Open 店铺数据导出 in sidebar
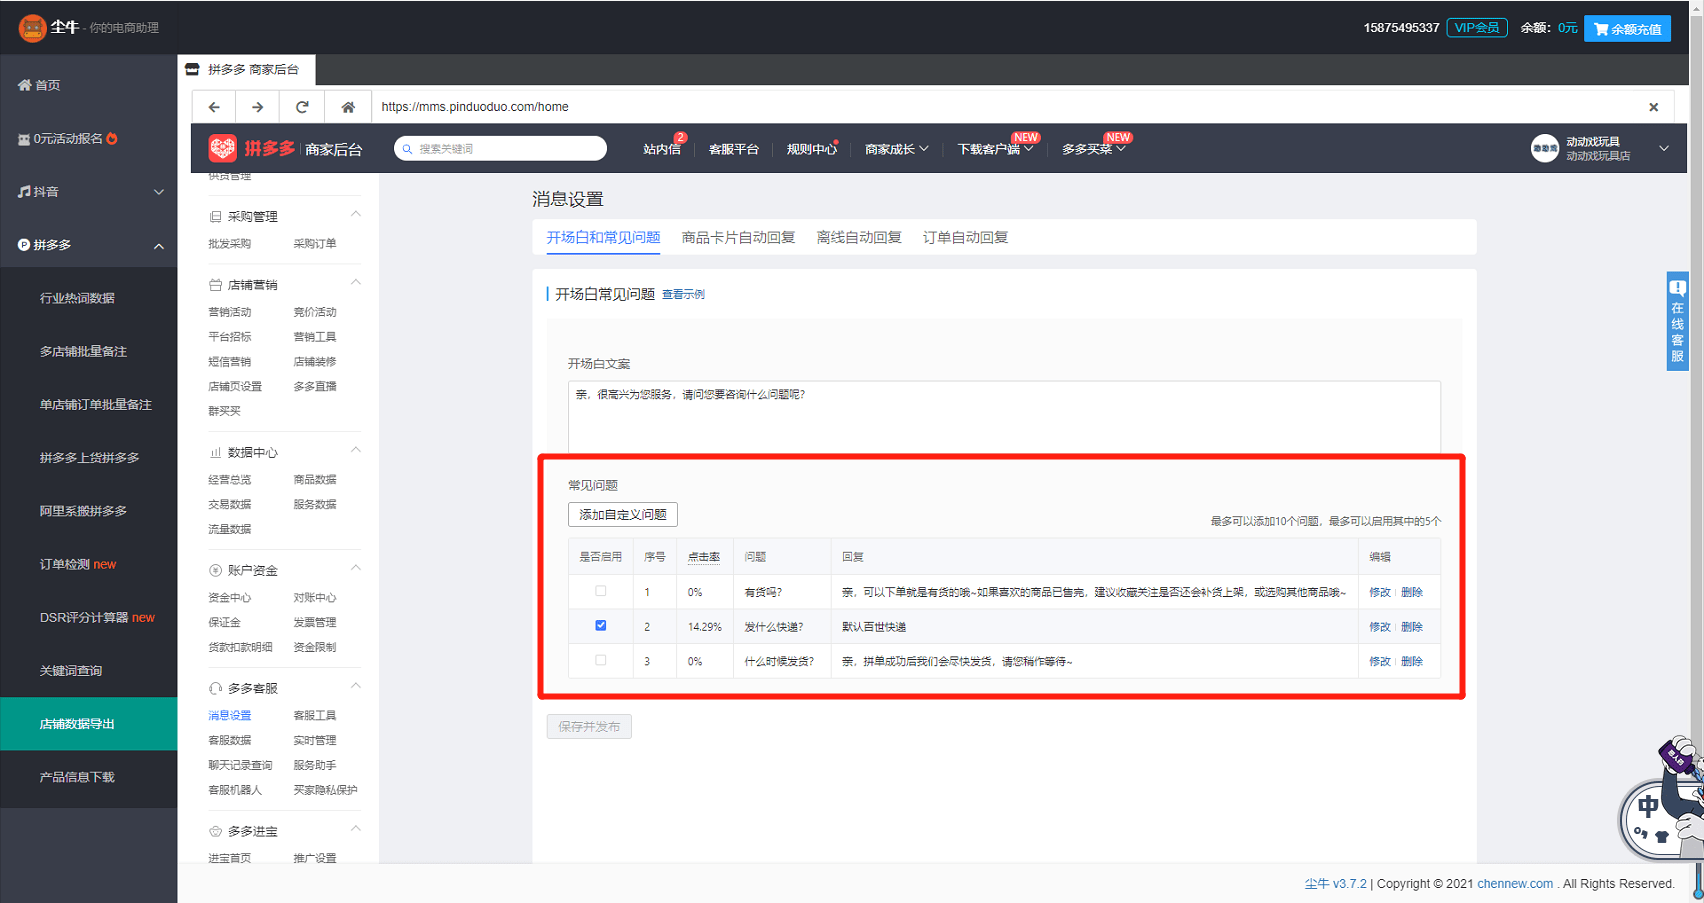This screenshot has height=903, width=1704. coord(89,724)
